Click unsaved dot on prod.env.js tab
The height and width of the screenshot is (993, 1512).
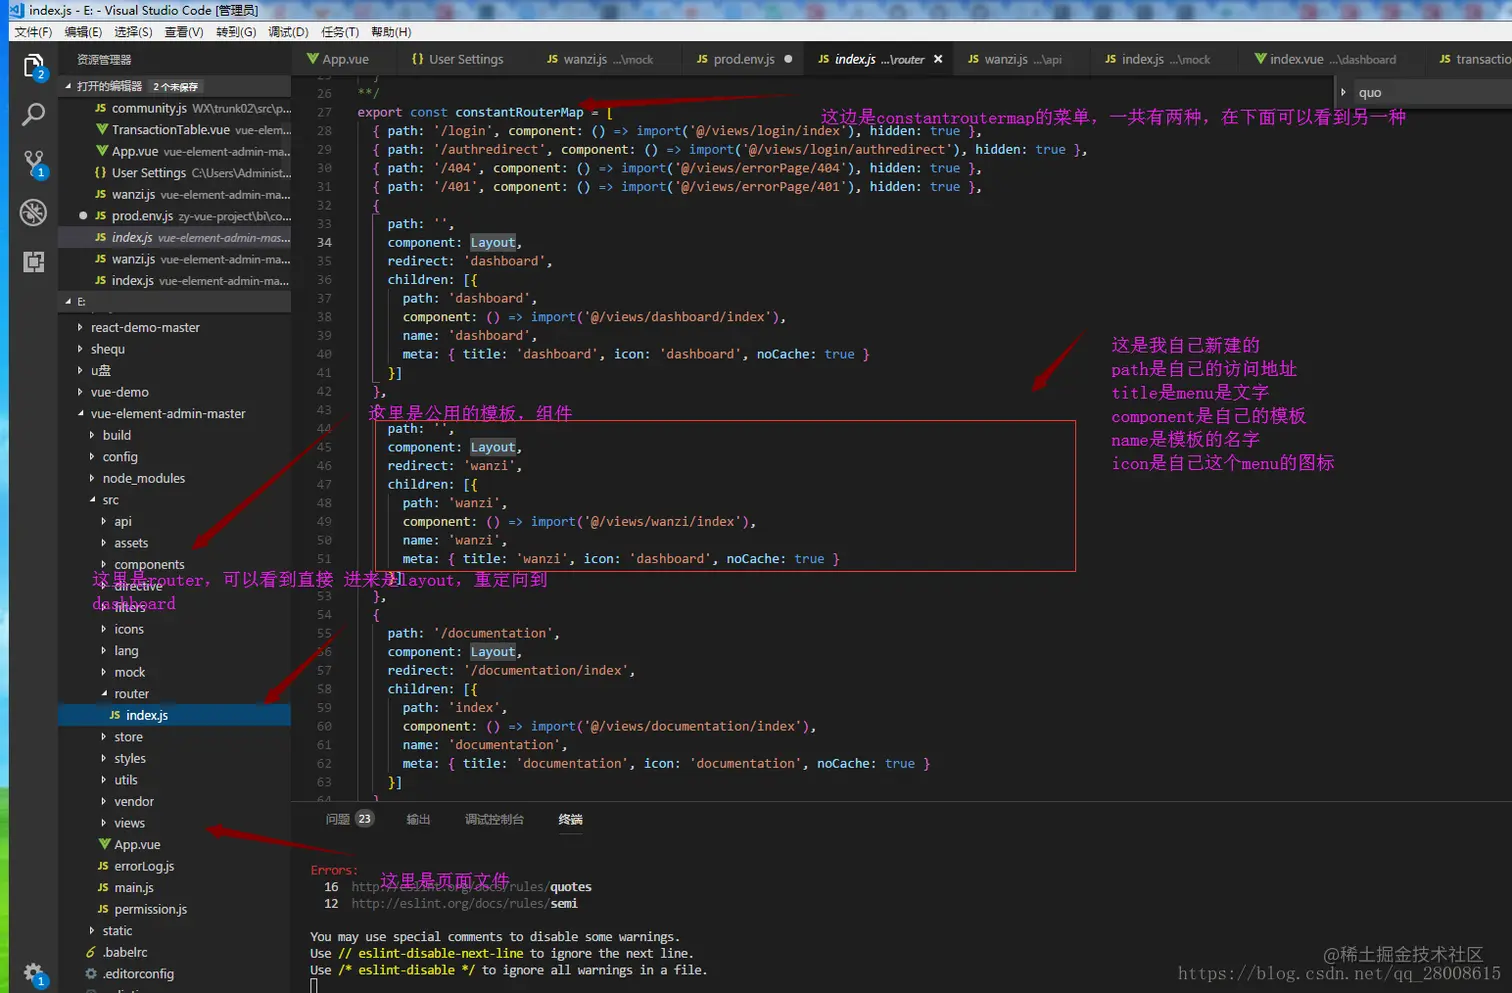coord(788,59)
